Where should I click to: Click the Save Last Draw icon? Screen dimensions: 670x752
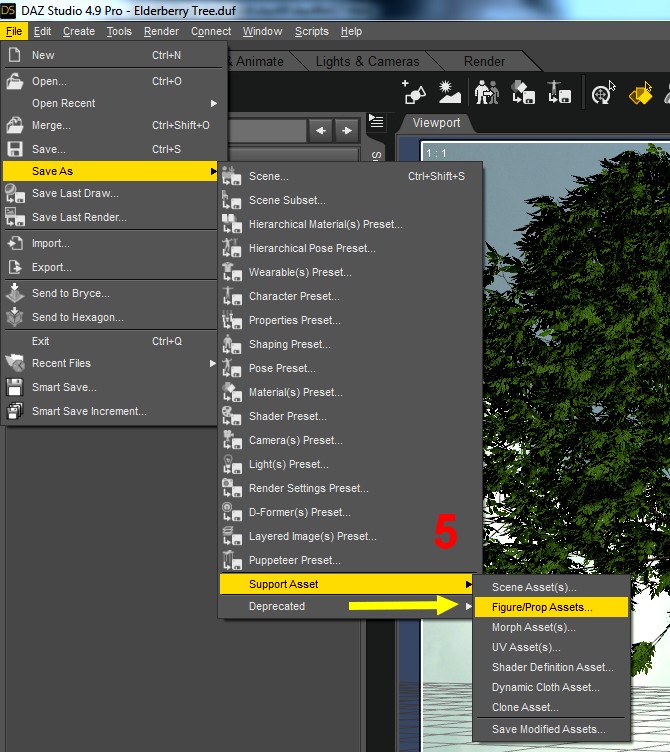(x=14, y=193)
